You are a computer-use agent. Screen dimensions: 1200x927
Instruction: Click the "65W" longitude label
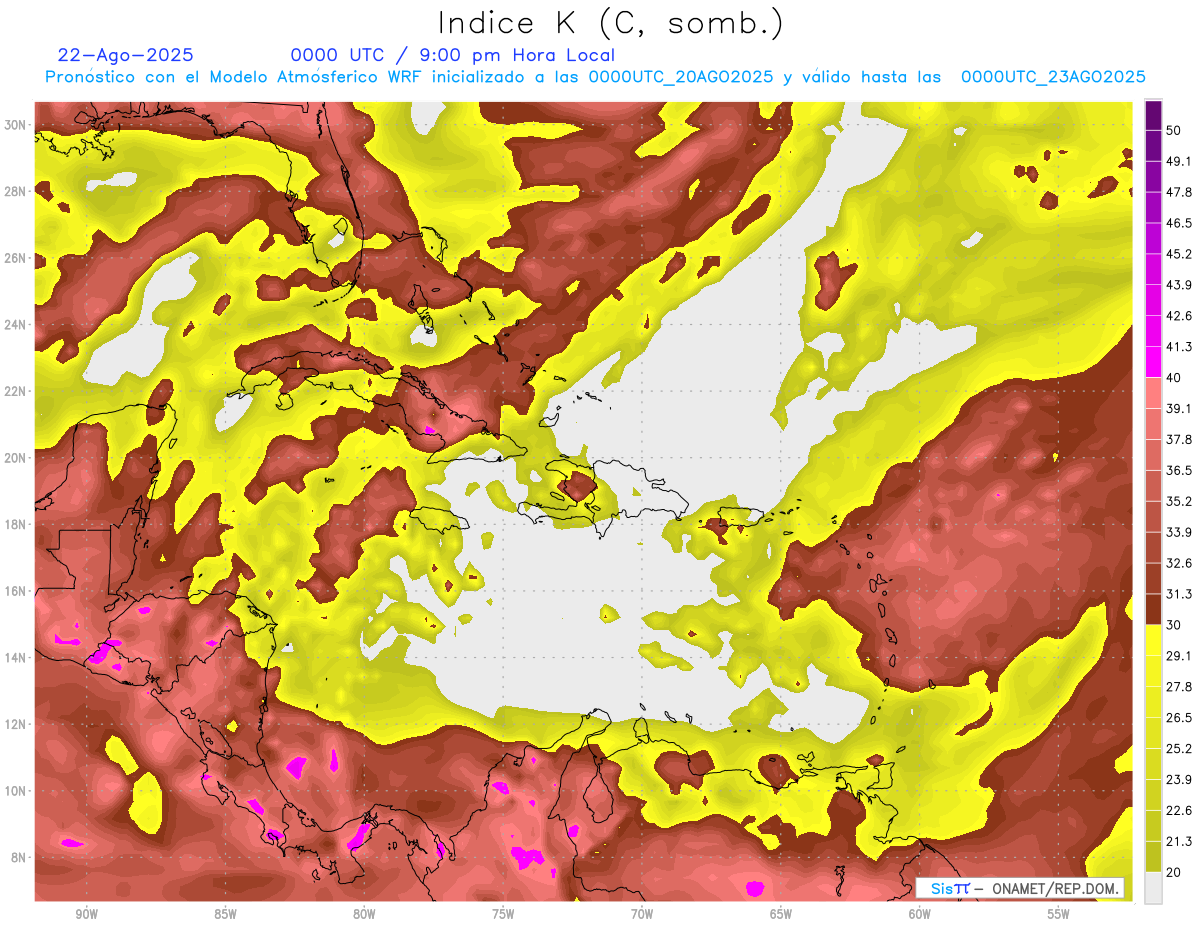click(x=781, y=914)
